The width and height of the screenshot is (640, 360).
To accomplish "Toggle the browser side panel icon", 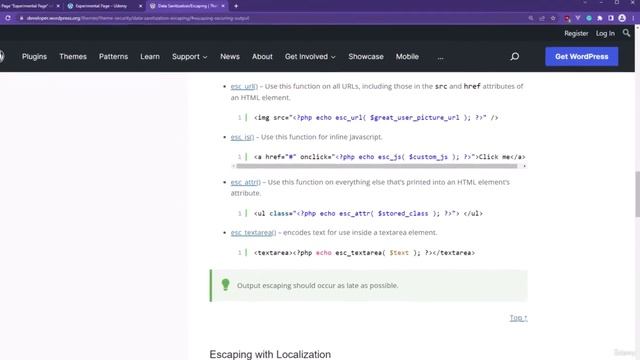I will tap(611, 18).
